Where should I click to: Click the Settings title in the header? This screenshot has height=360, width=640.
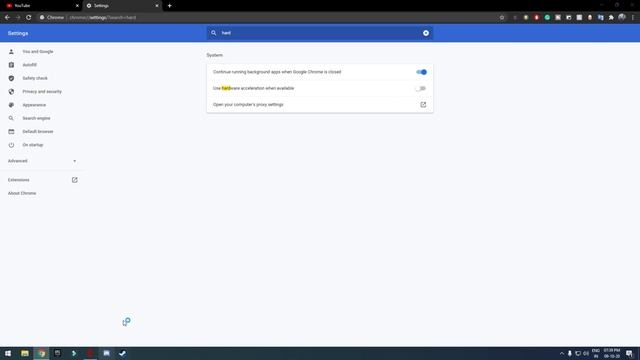point(18,33)
